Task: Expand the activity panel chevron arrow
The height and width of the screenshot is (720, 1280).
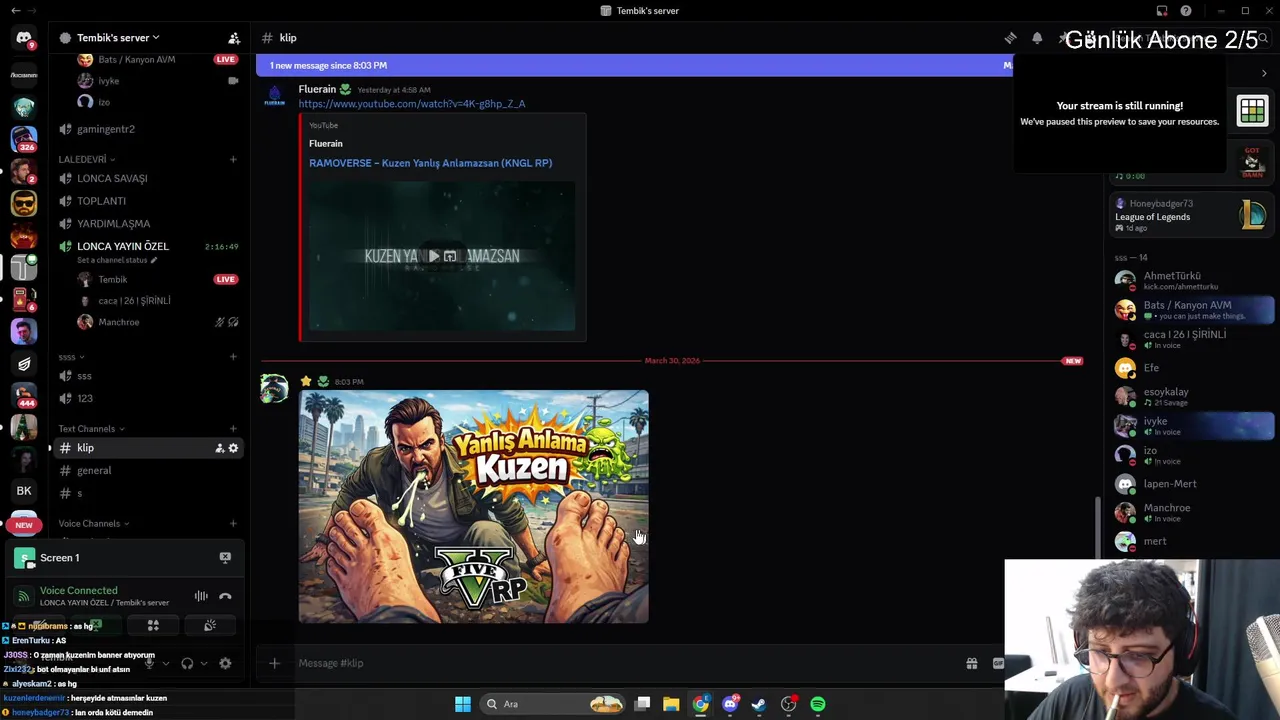Action: pos(1264,73)
